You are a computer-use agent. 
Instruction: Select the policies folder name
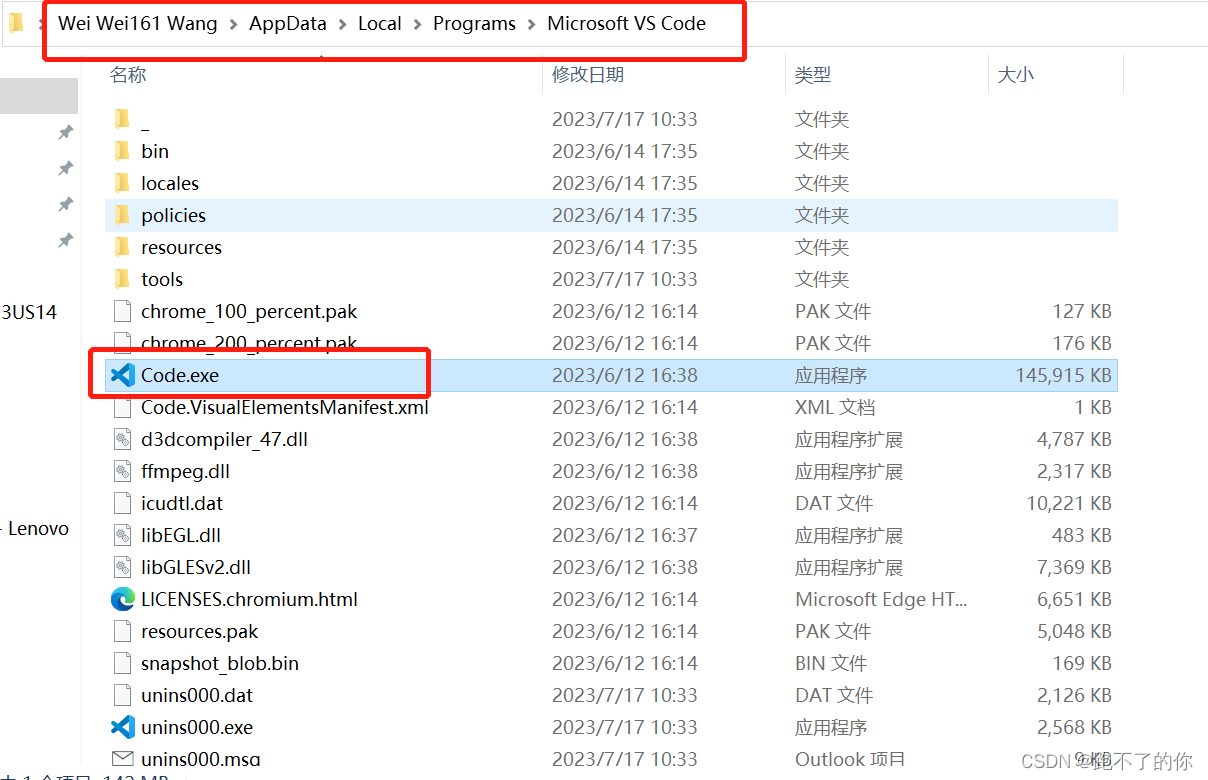173,215
